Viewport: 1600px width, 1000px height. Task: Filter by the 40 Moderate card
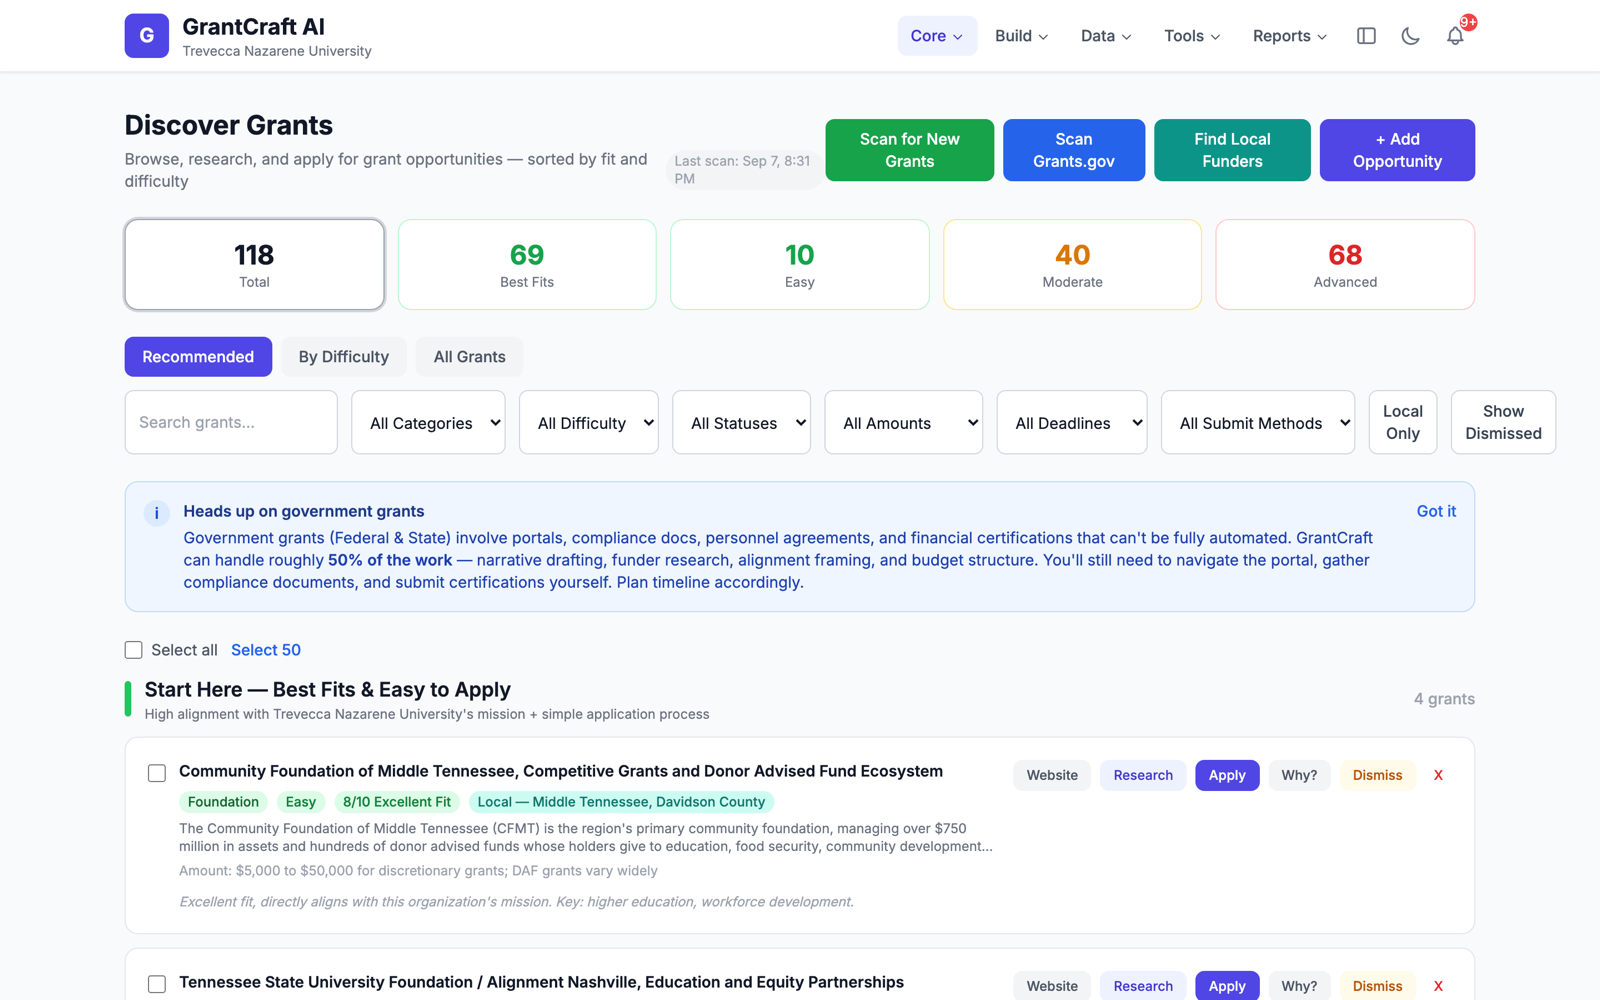pos(1072,265)
